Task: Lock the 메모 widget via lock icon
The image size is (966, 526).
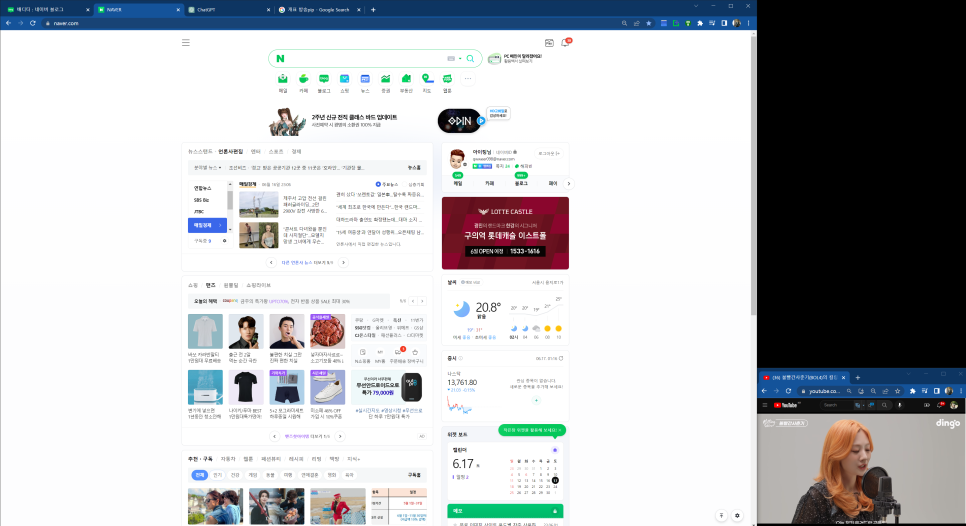Action: tap(554, 511)
